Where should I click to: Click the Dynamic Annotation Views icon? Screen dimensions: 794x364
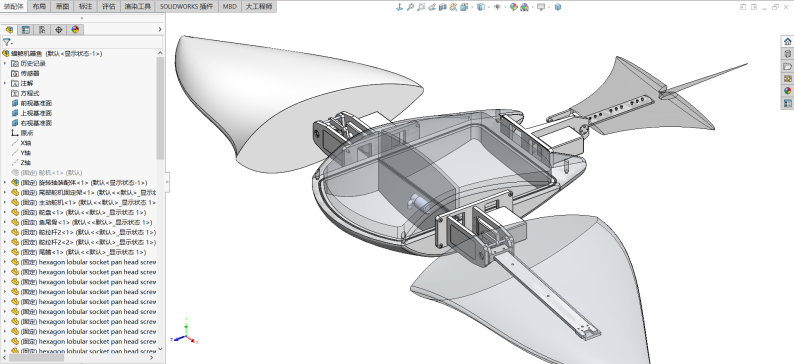(453, 7)
